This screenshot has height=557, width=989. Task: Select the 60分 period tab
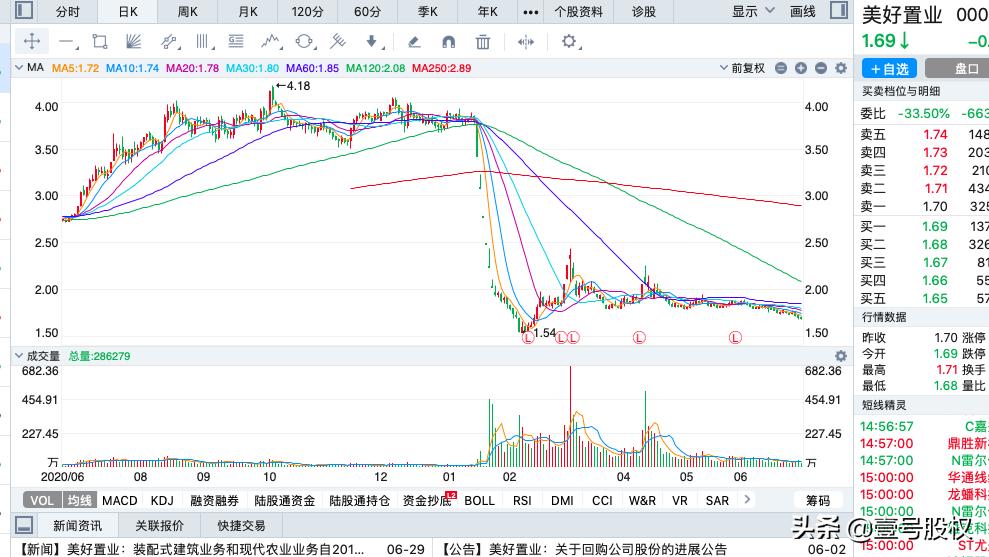[367, 11]
